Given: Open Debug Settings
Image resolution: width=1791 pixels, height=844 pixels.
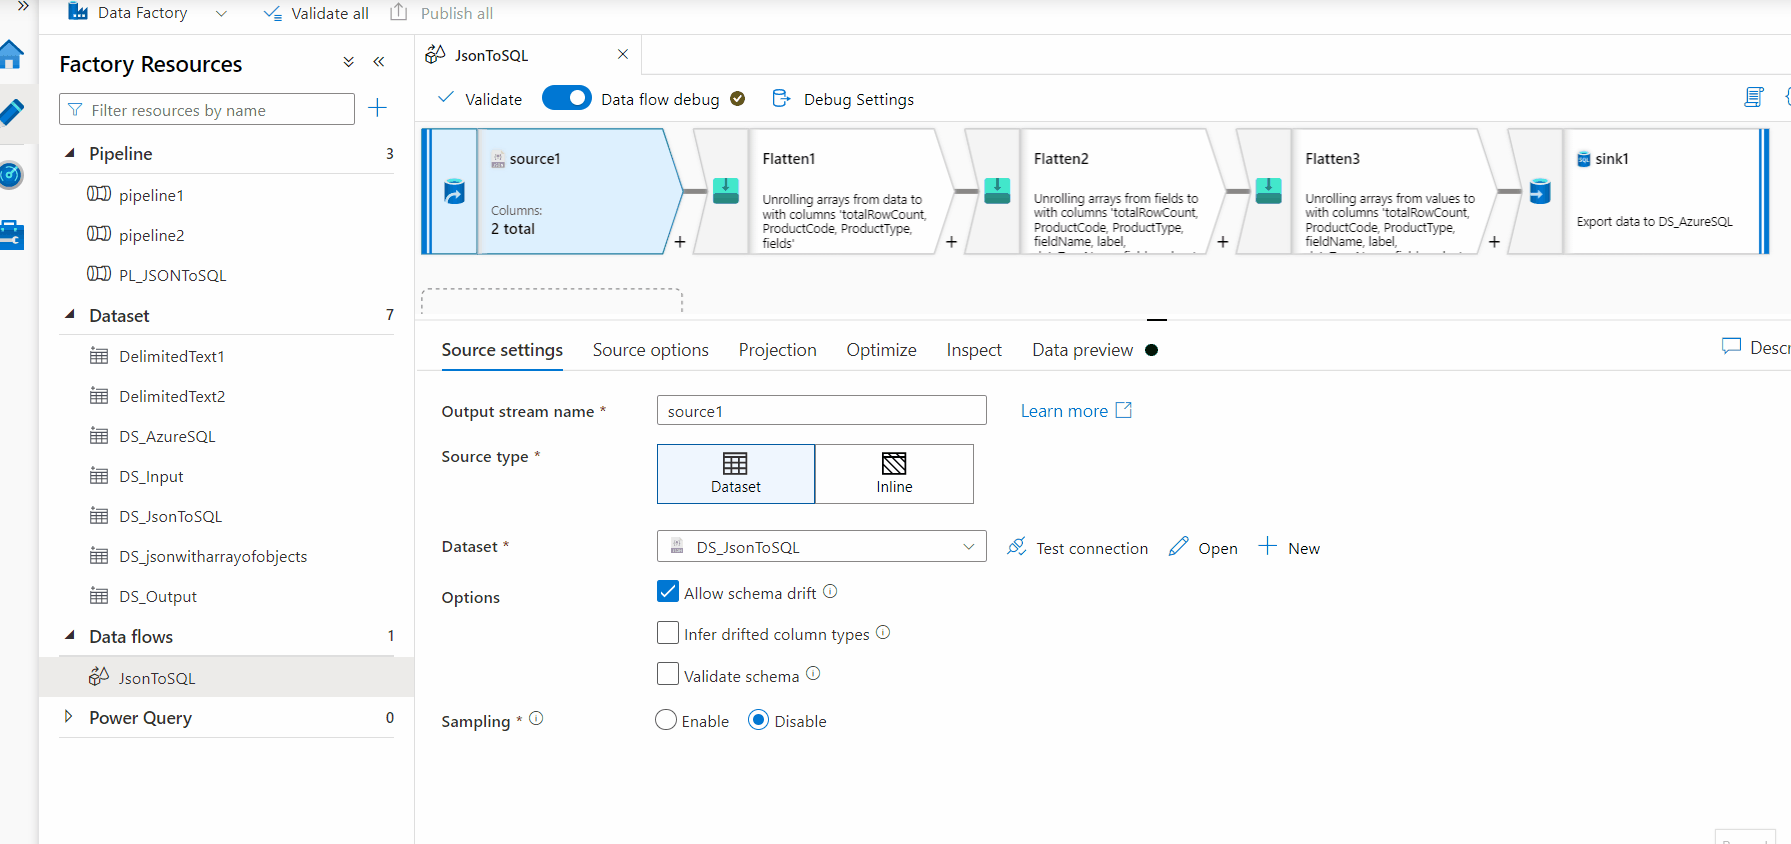Looking at the screenshot, I should [843, 99].
